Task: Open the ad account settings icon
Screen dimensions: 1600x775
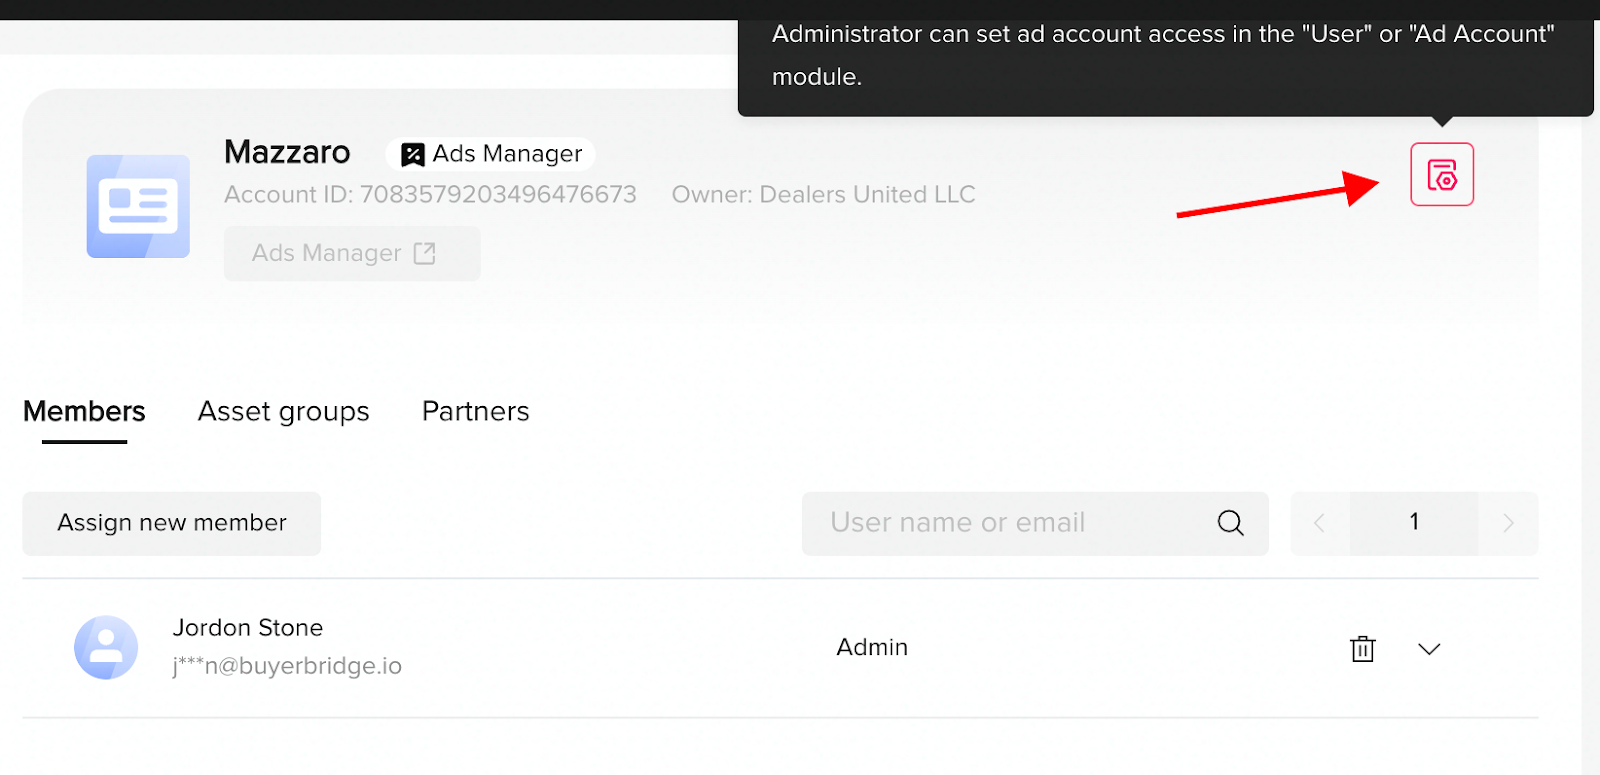Action: click(x=1441, y=175)
